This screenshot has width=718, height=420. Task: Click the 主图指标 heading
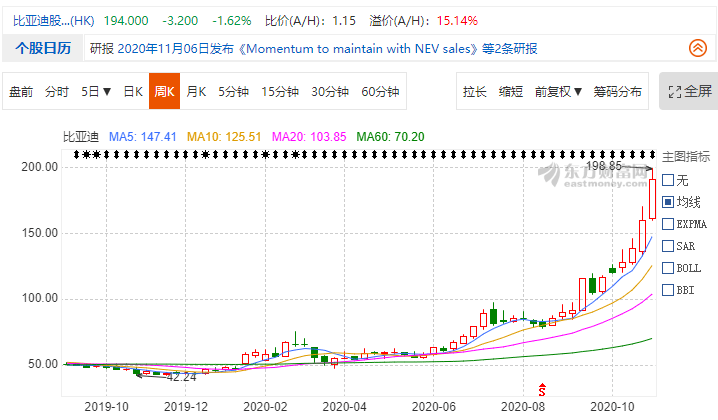point(686,157)
